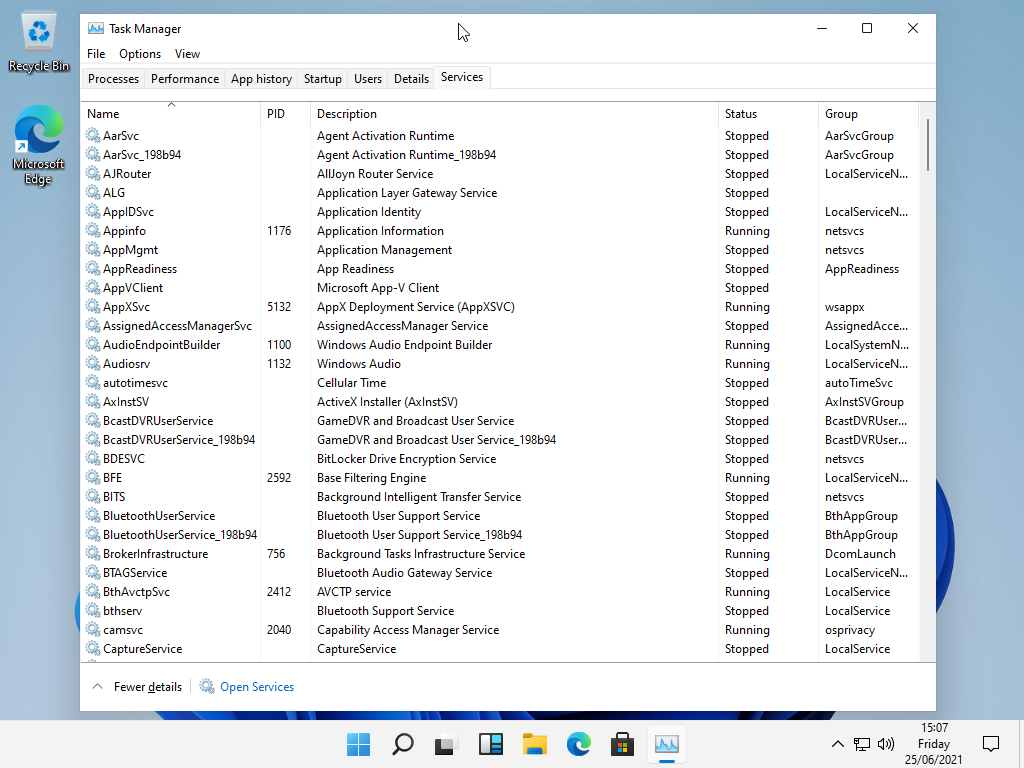Show hidden system tray icons chevron
The height and width of the screenshot is (768, 1024).
pos(838,744)
